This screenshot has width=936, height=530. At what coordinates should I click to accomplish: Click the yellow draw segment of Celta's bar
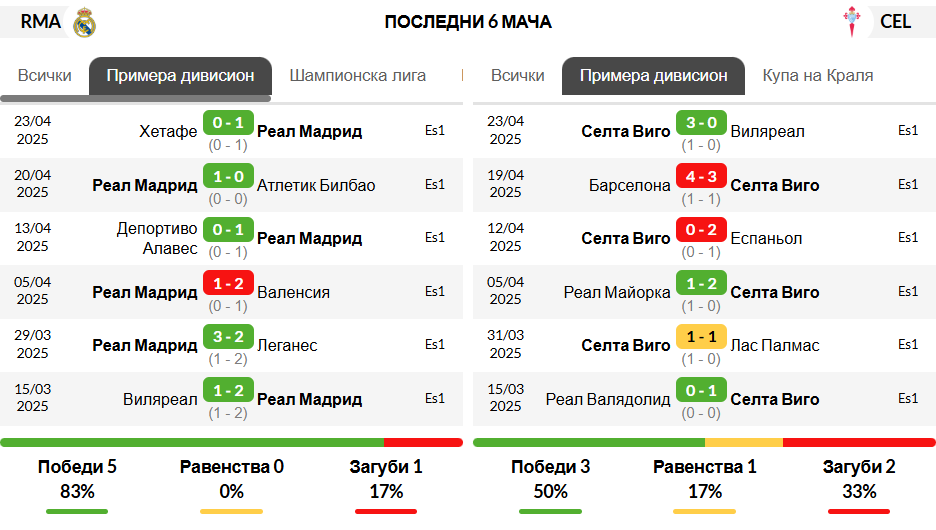pyautogui.click(x=744, y=443)
